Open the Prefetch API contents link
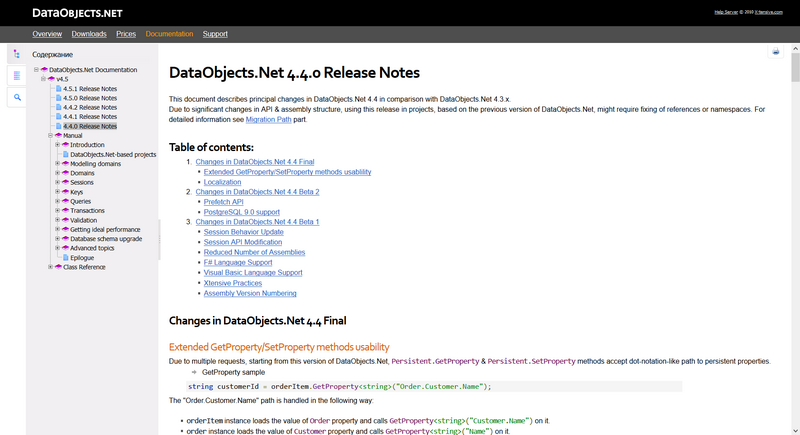 (223, 202)
